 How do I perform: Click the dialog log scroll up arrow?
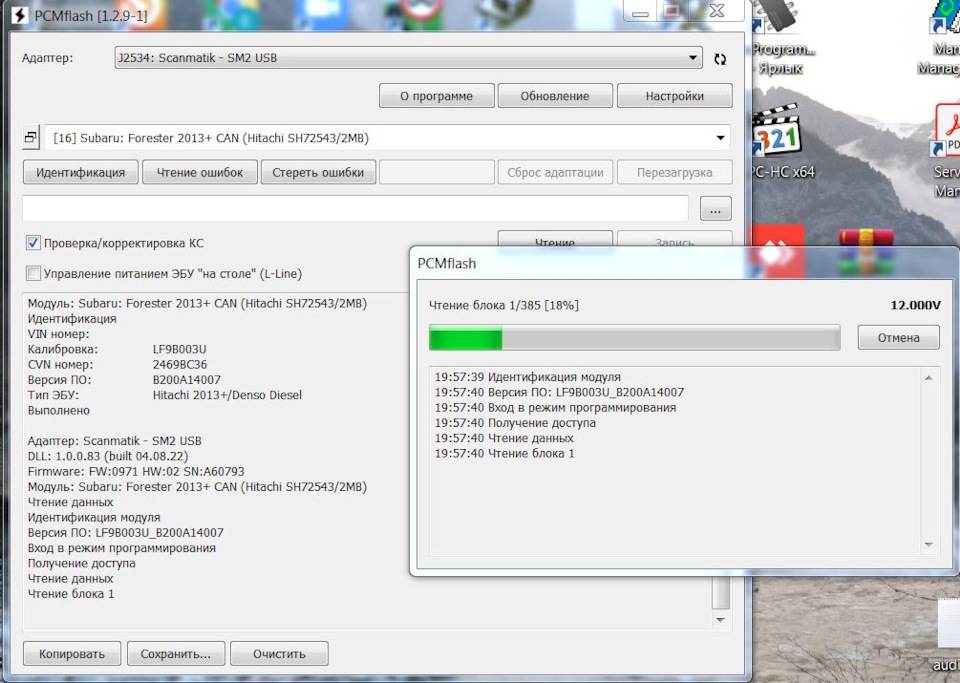click(x=929, y=378)
